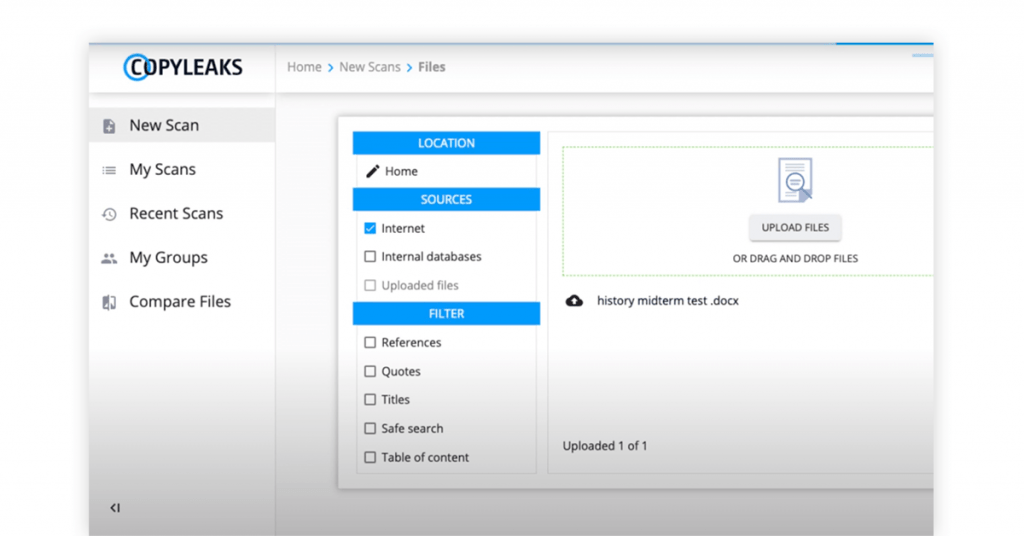The width and height of the screenshot is (1024, 536).
Task: Go to Home in the breadcrumb
Action: [304, 67]
